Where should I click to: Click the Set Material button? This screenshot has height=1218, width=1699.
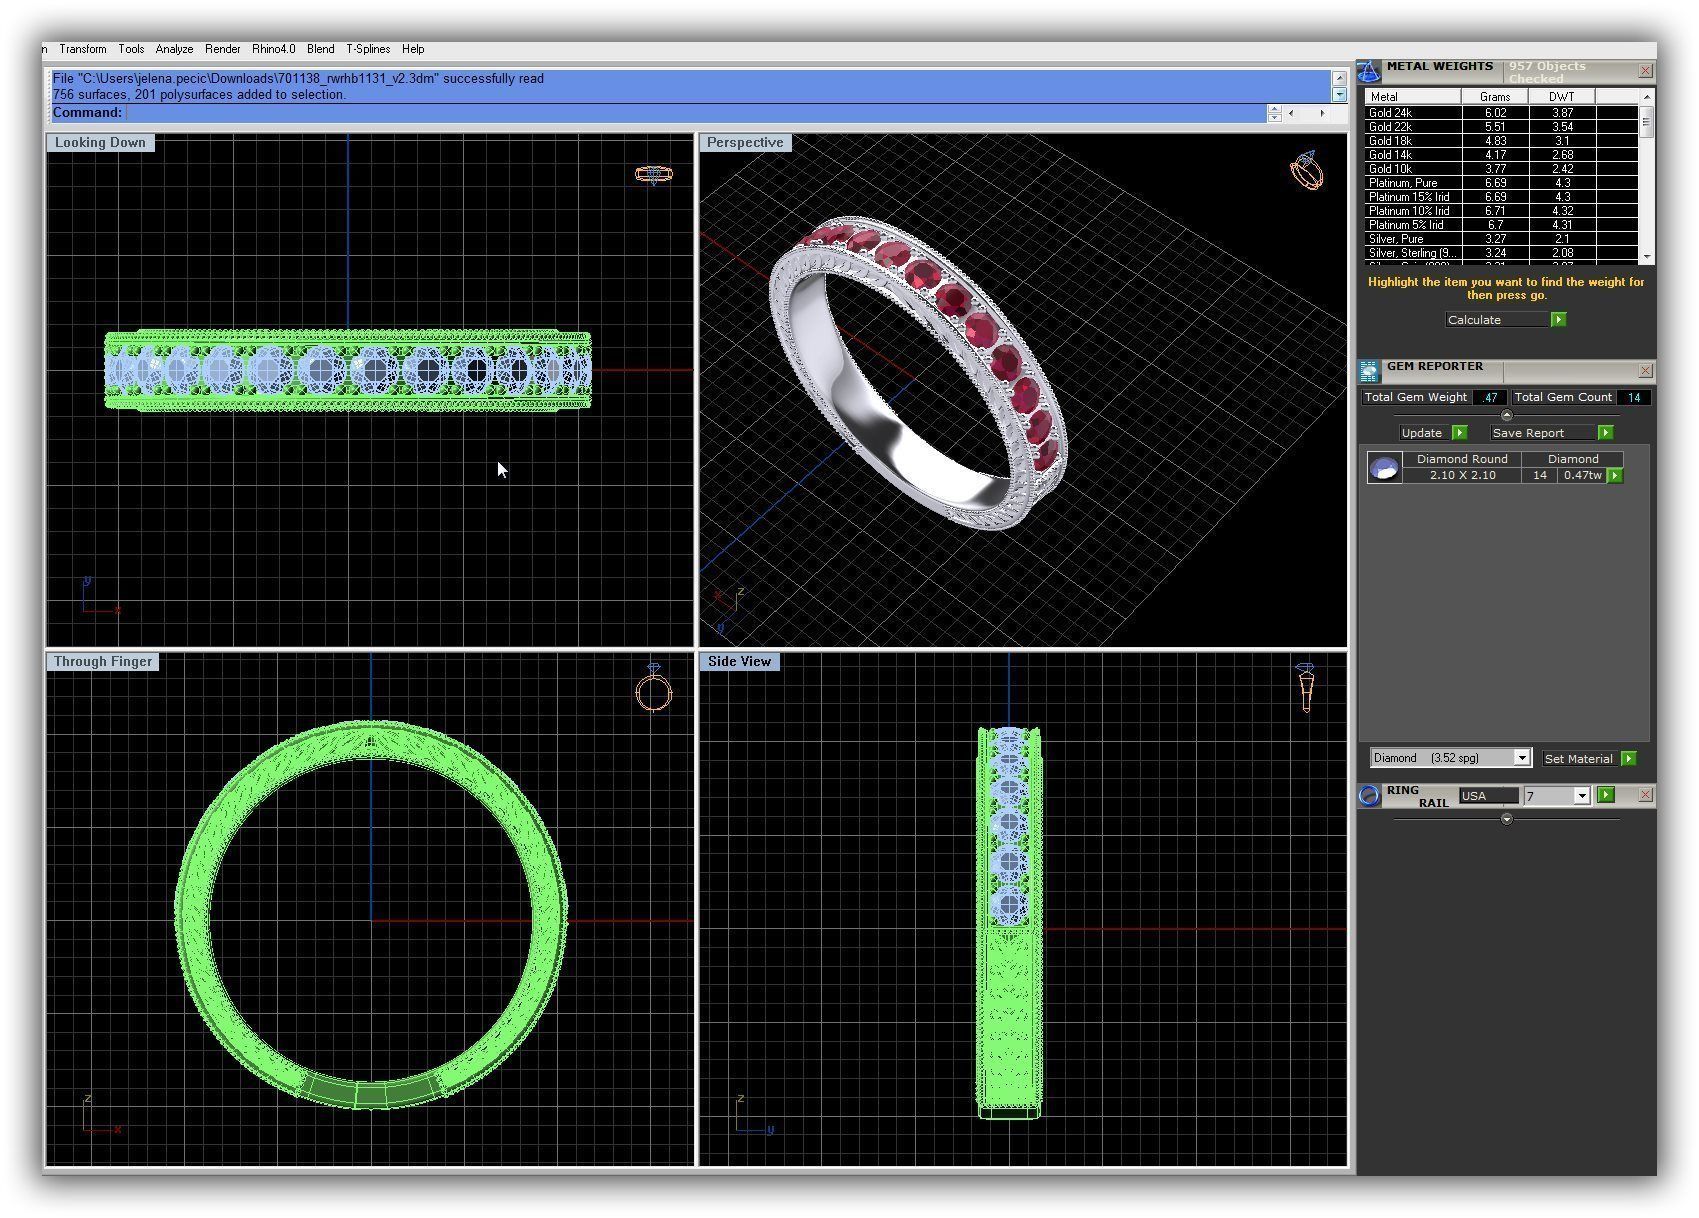(1579, 759)
